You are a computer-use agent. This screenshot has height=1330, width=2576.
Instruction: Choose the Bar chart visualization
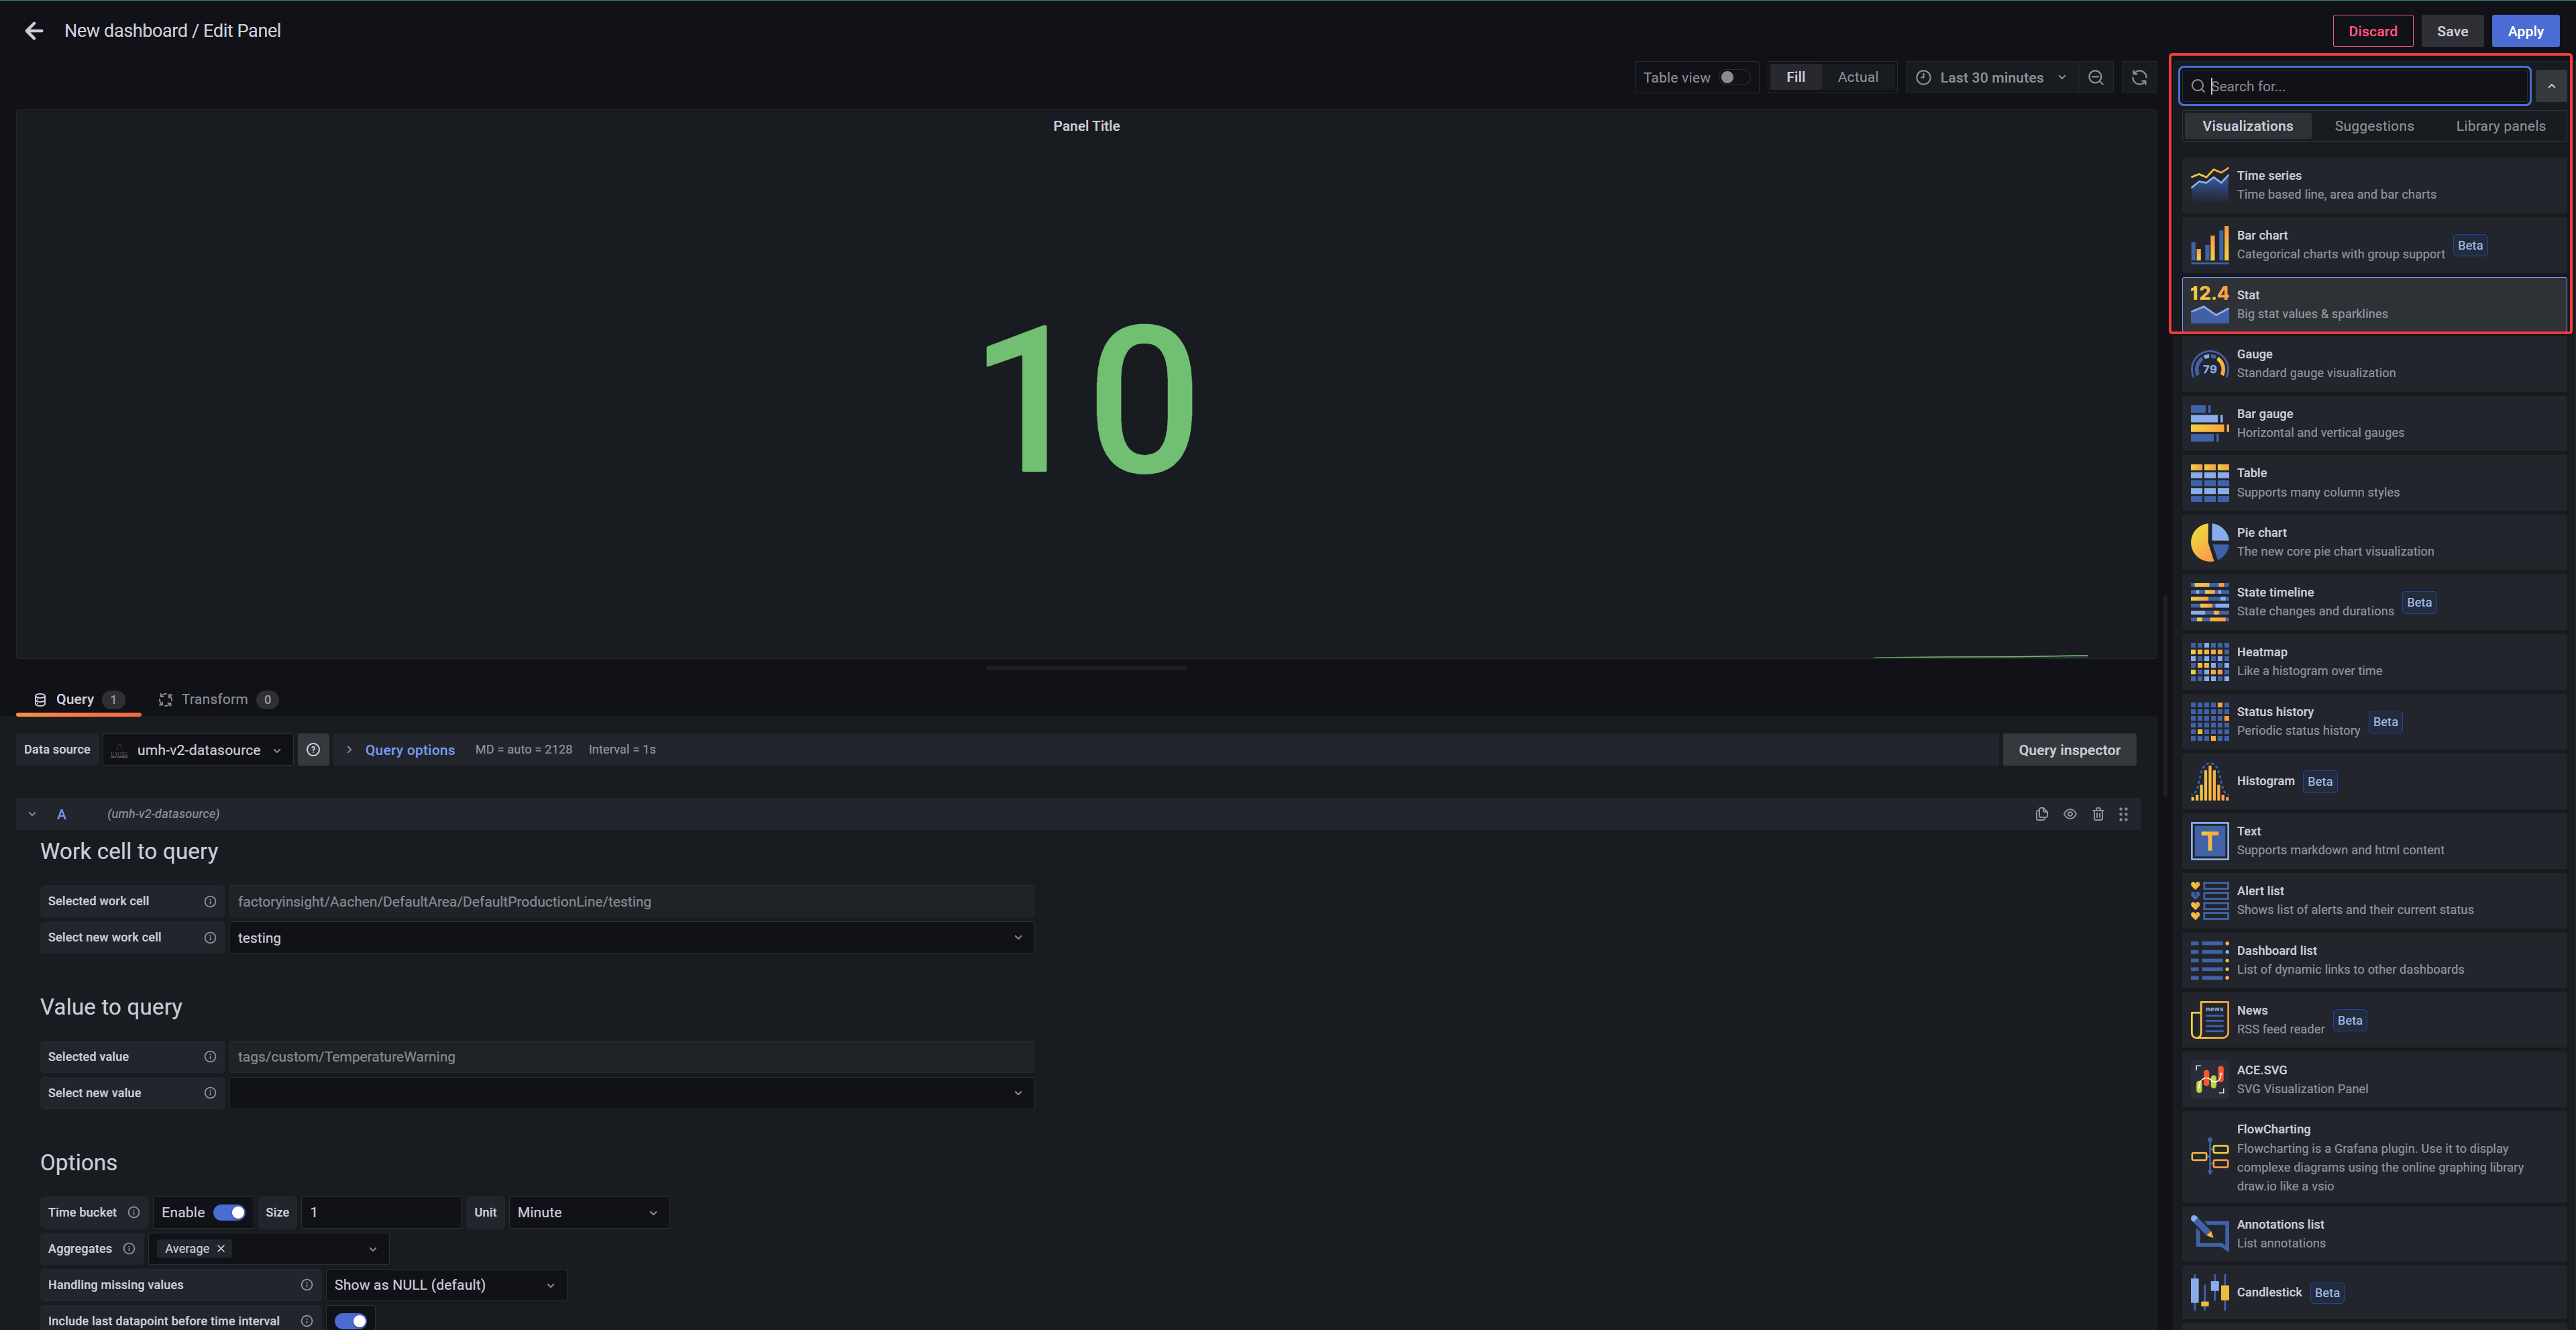[x=2374, y=245]
